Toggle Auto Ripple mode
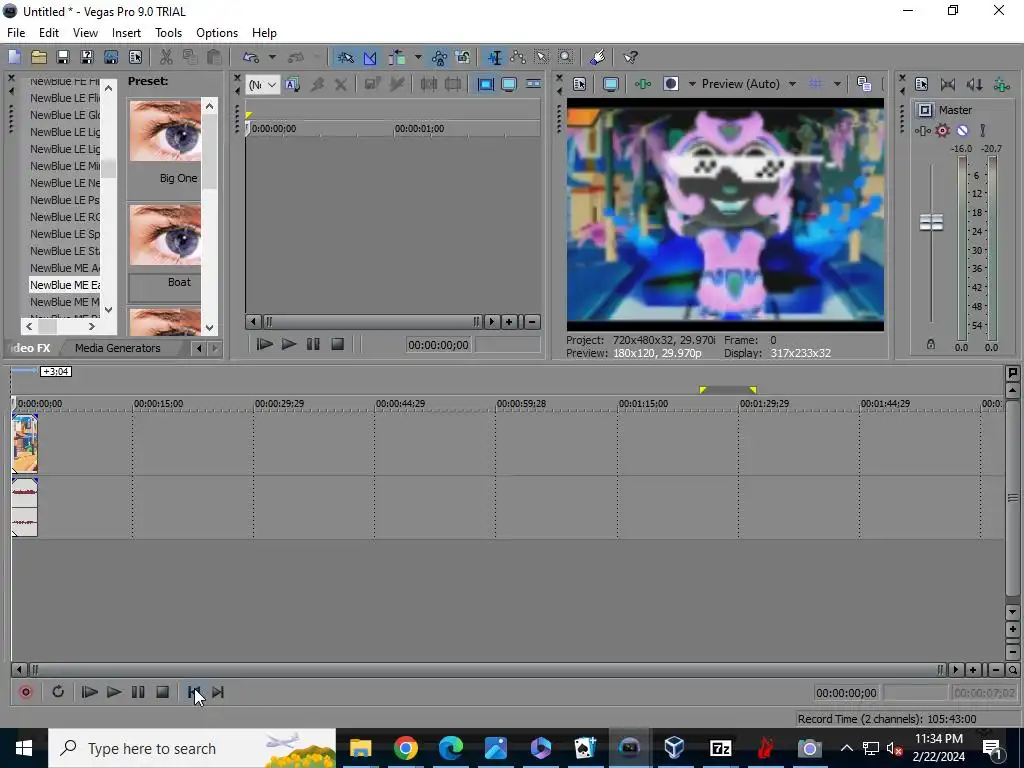This screenshot has height=768, width=1024. 397,57
